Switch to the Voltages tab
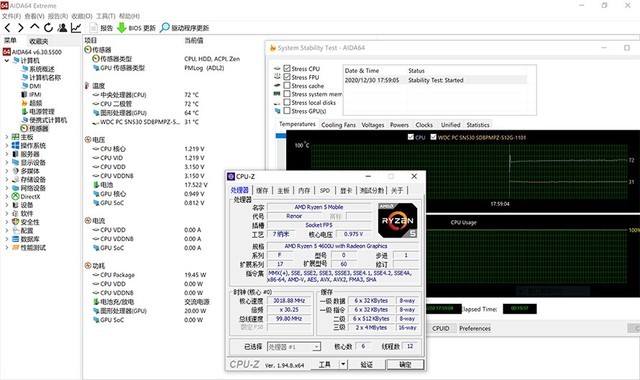 [373, 125]
